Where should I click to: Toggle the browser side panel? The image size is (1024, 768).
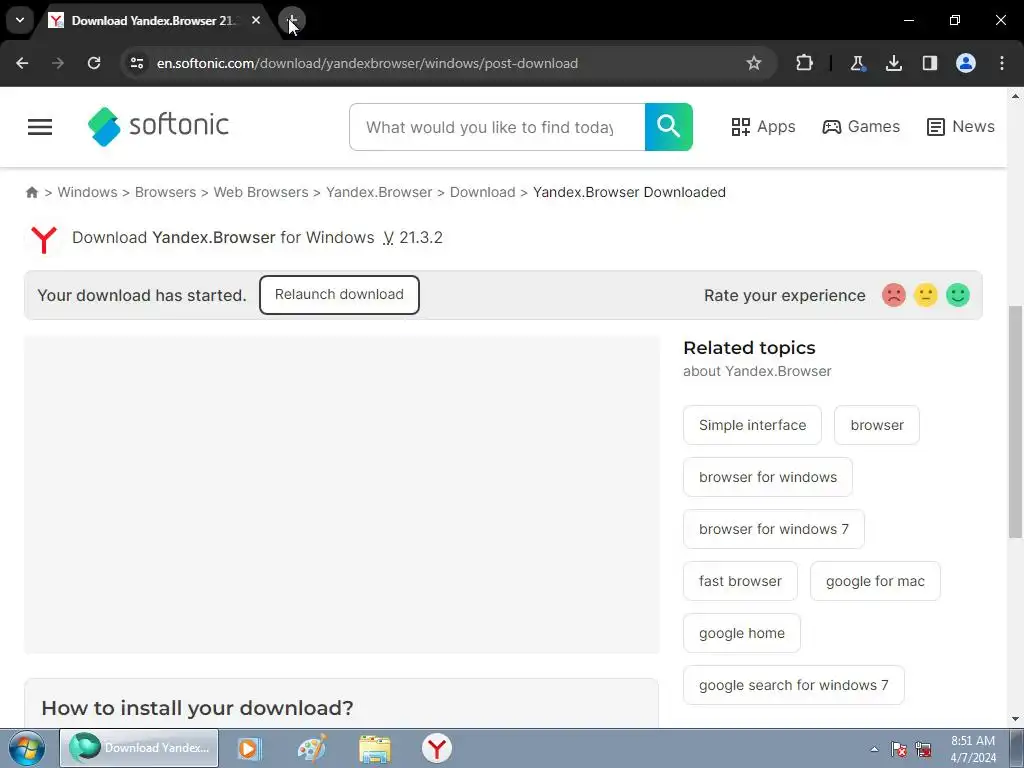(930, 63)
